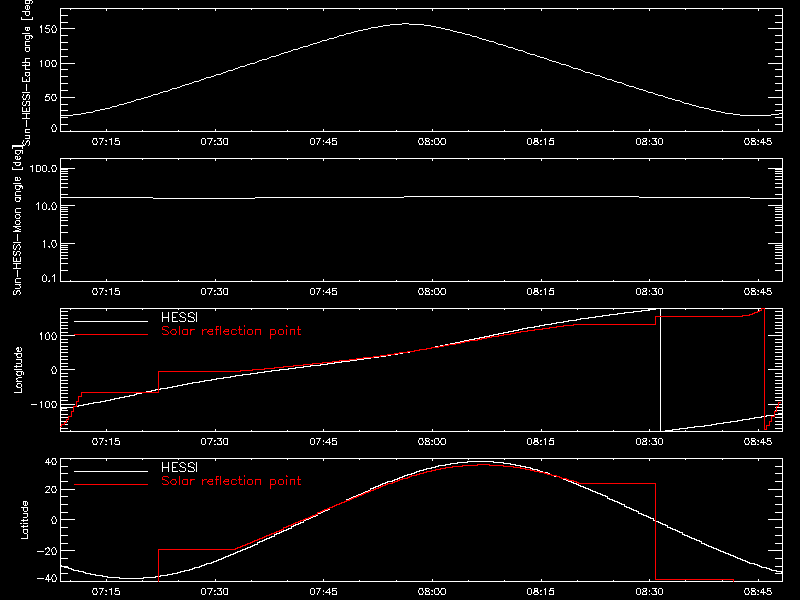Click 08:00 tick under Moon angle plot
The image size is (800, 600).
(432, 292)
